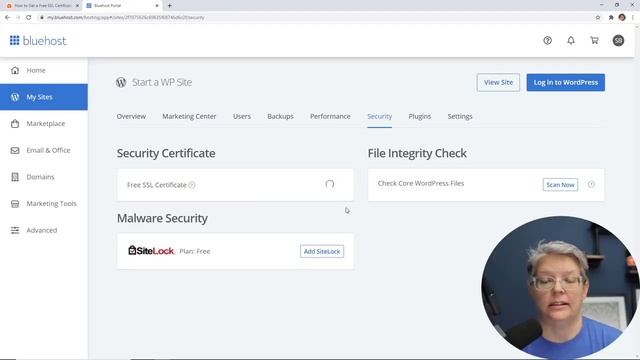Screen dimensions: 640x360
Task: Click the browser forward arrow
Action: [x=18, y=18]
